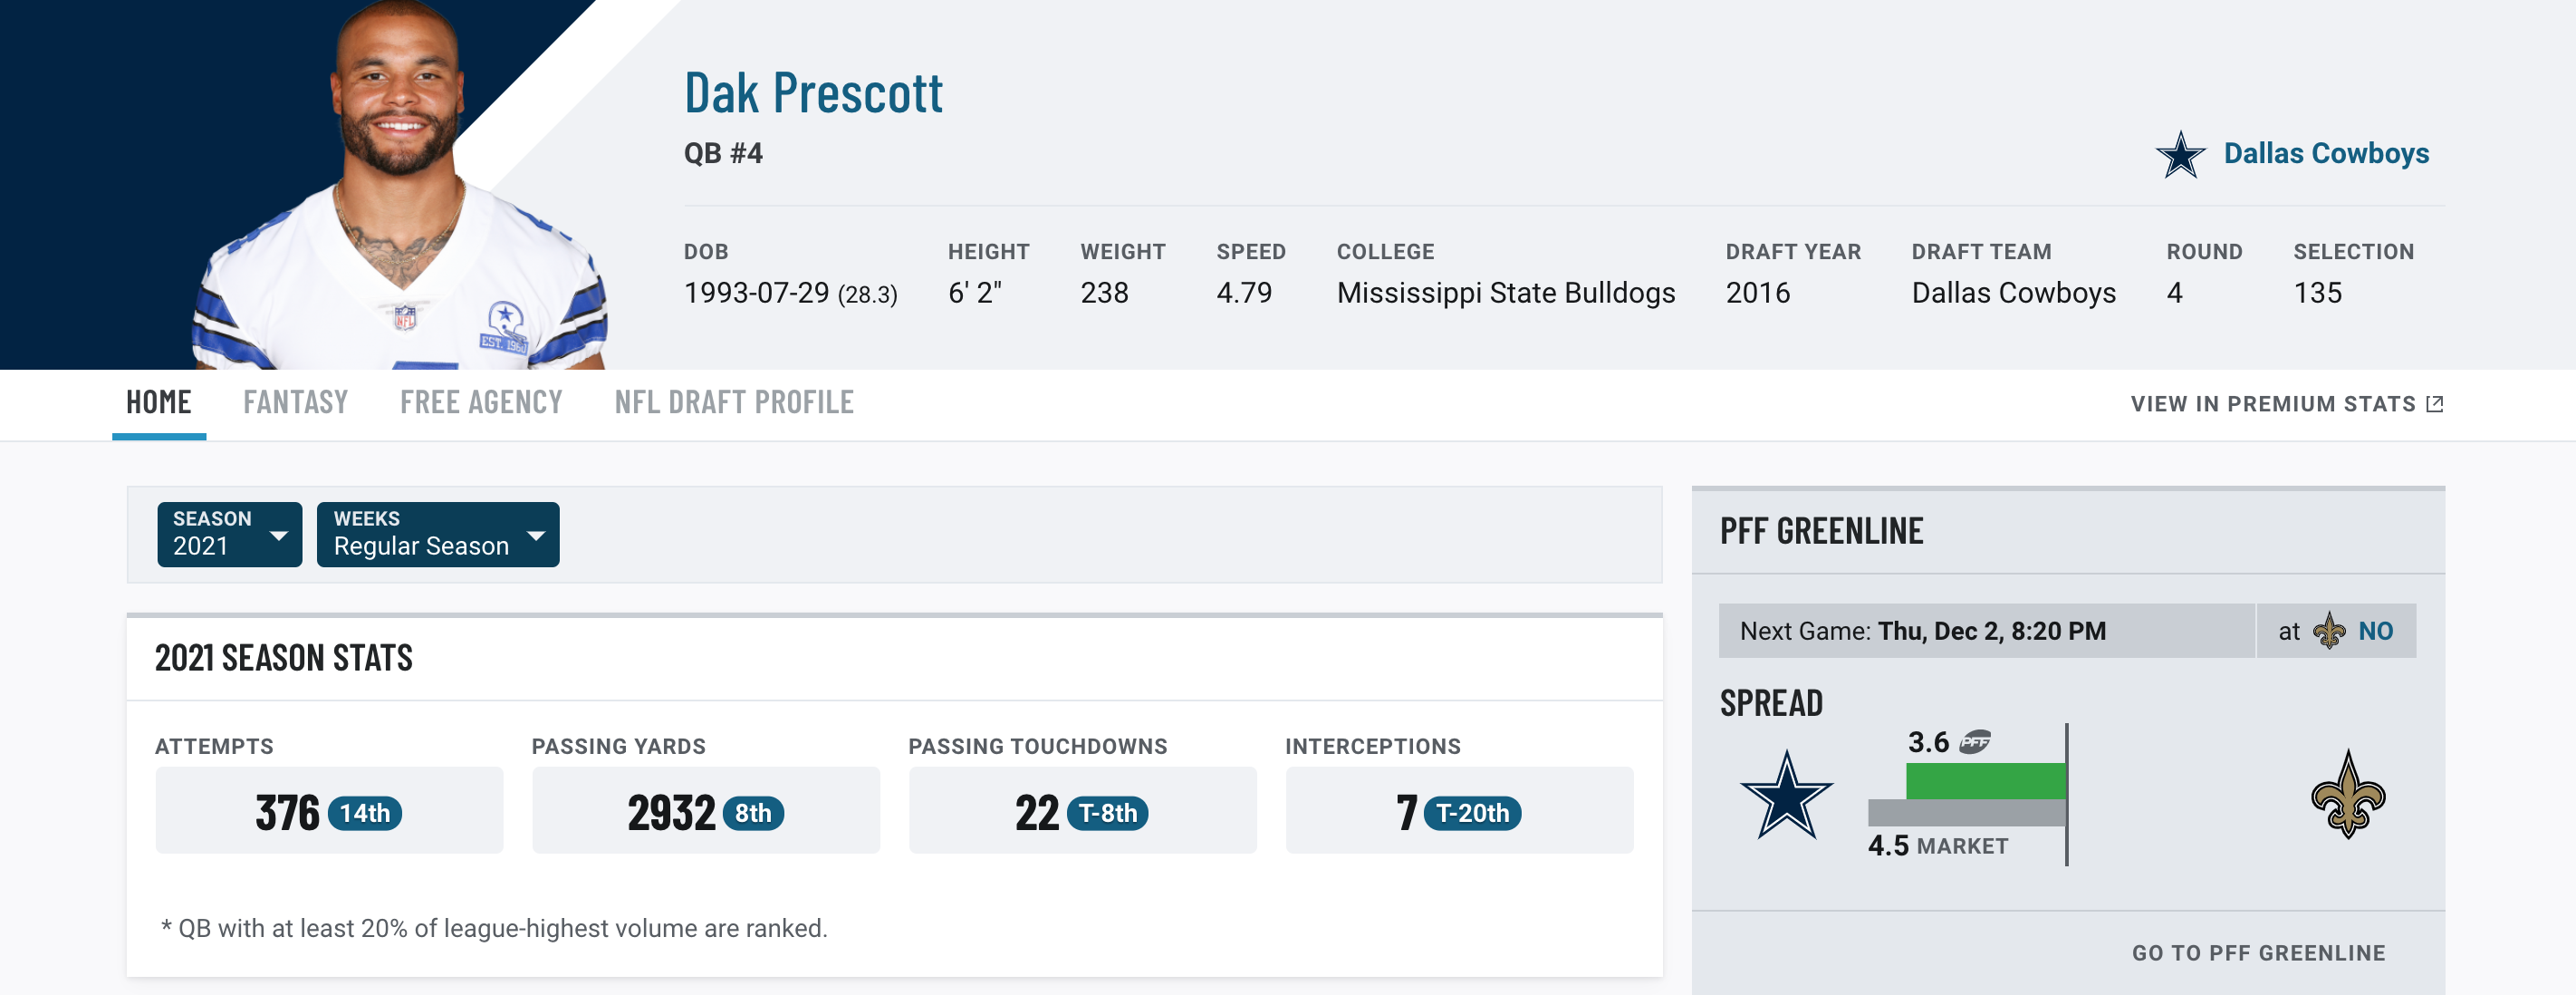Click the large Saints logo in Spread chart
The width and height of the screenshot is (2576, 995).
pos(2348,794)
